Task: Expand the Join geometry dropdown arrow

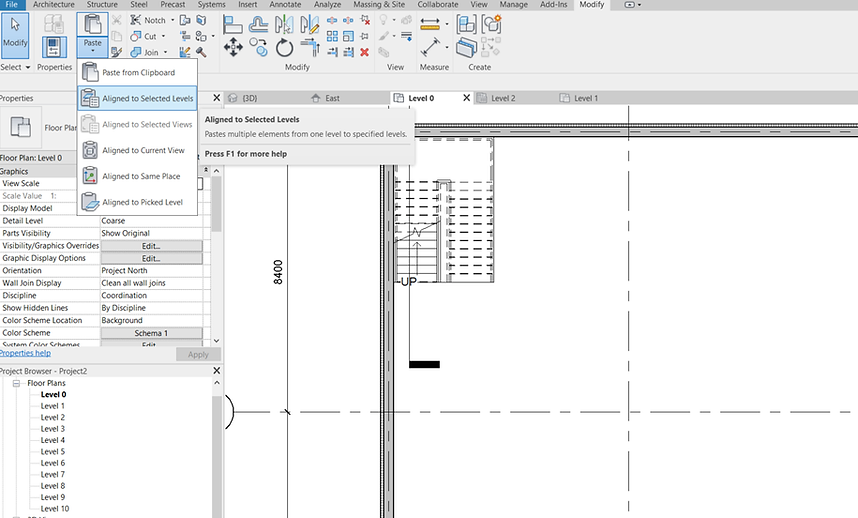Action: click(x=165, y=52)
